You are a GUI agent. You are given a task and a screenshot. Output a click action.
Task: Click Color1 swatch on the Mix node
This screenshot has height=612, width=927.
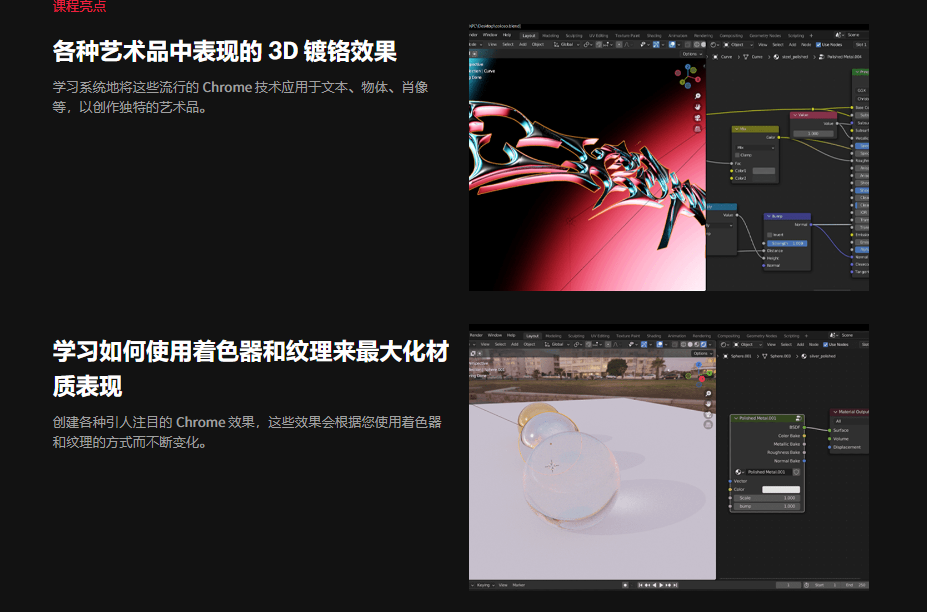point(763,170)
